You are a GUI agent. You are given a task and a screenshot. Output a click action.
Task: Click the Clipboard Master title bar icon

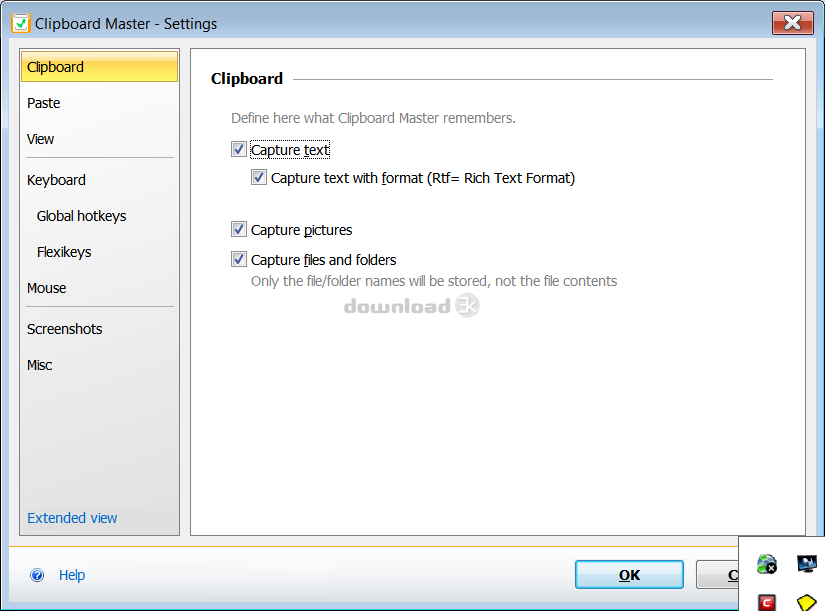tap(21, 24)
